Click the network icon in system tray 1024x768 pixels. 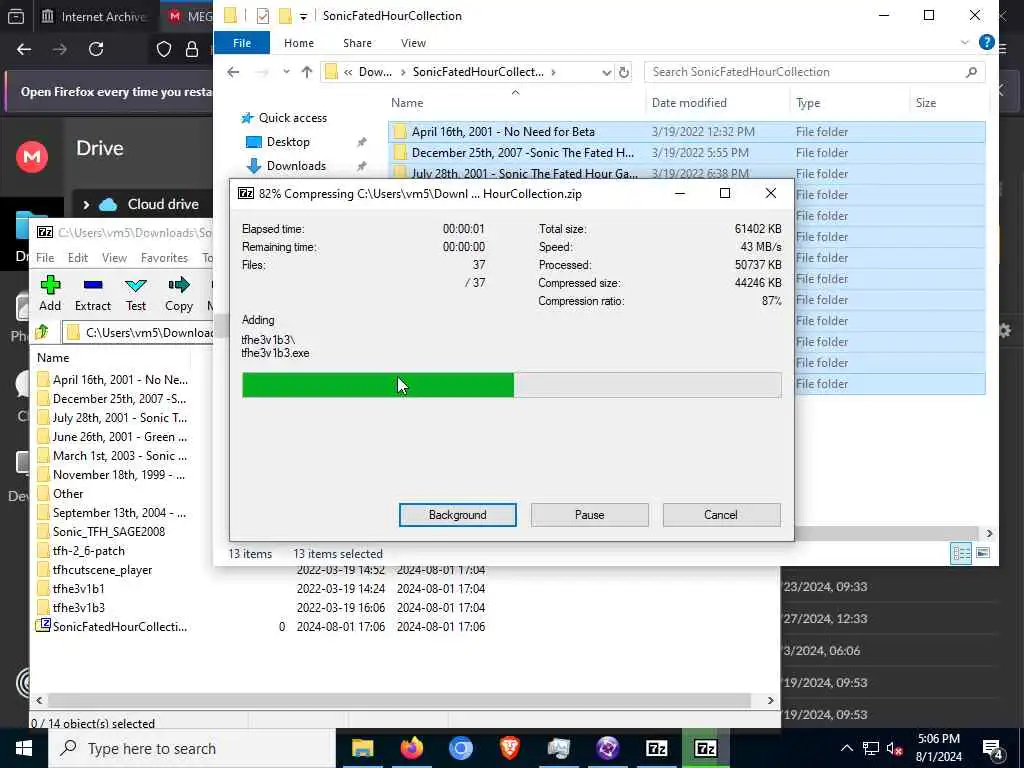click(871, 748)
